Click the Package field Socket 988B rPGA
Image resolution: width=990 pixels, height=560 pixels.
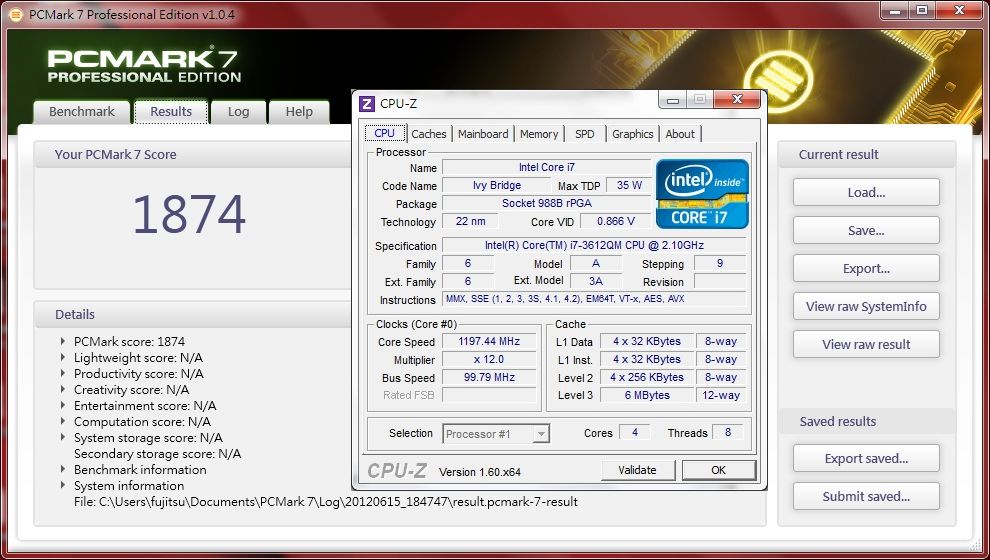(547, 203)
